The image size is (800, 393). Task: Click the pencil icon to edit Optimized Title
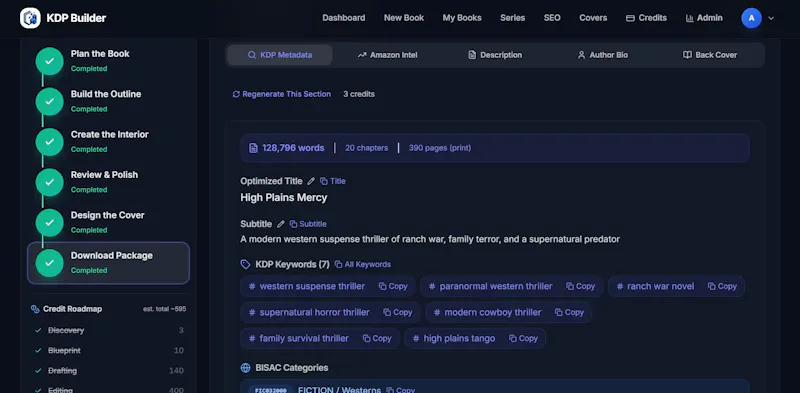pyautogui.click(x=311, y=181)
